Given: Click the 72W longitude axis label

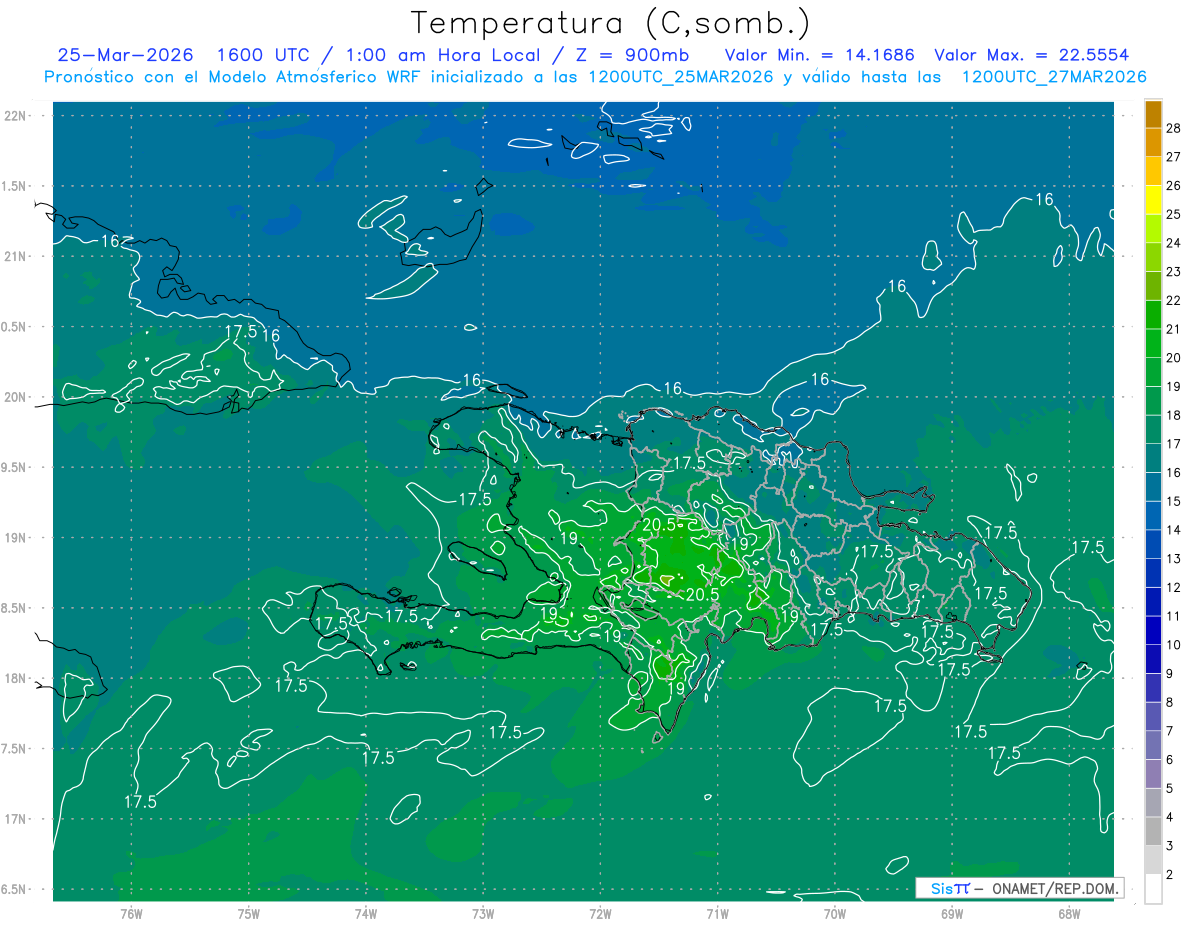Looking at the screenshot, I should [x=600, y=914].
